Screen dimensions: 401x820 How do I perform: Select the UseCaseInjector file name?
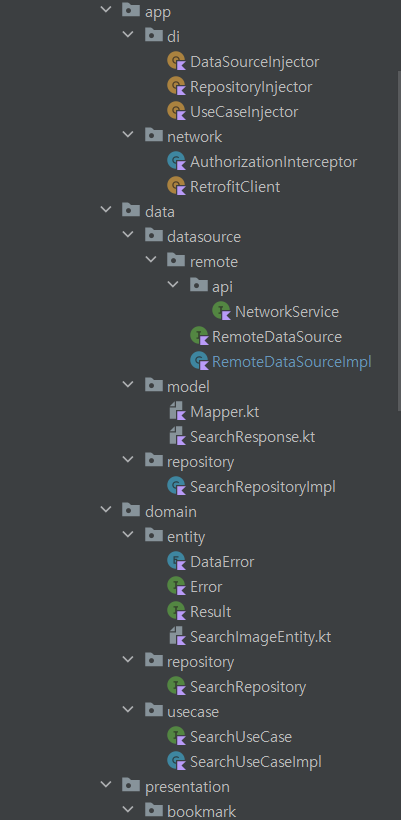coord(244,112)
